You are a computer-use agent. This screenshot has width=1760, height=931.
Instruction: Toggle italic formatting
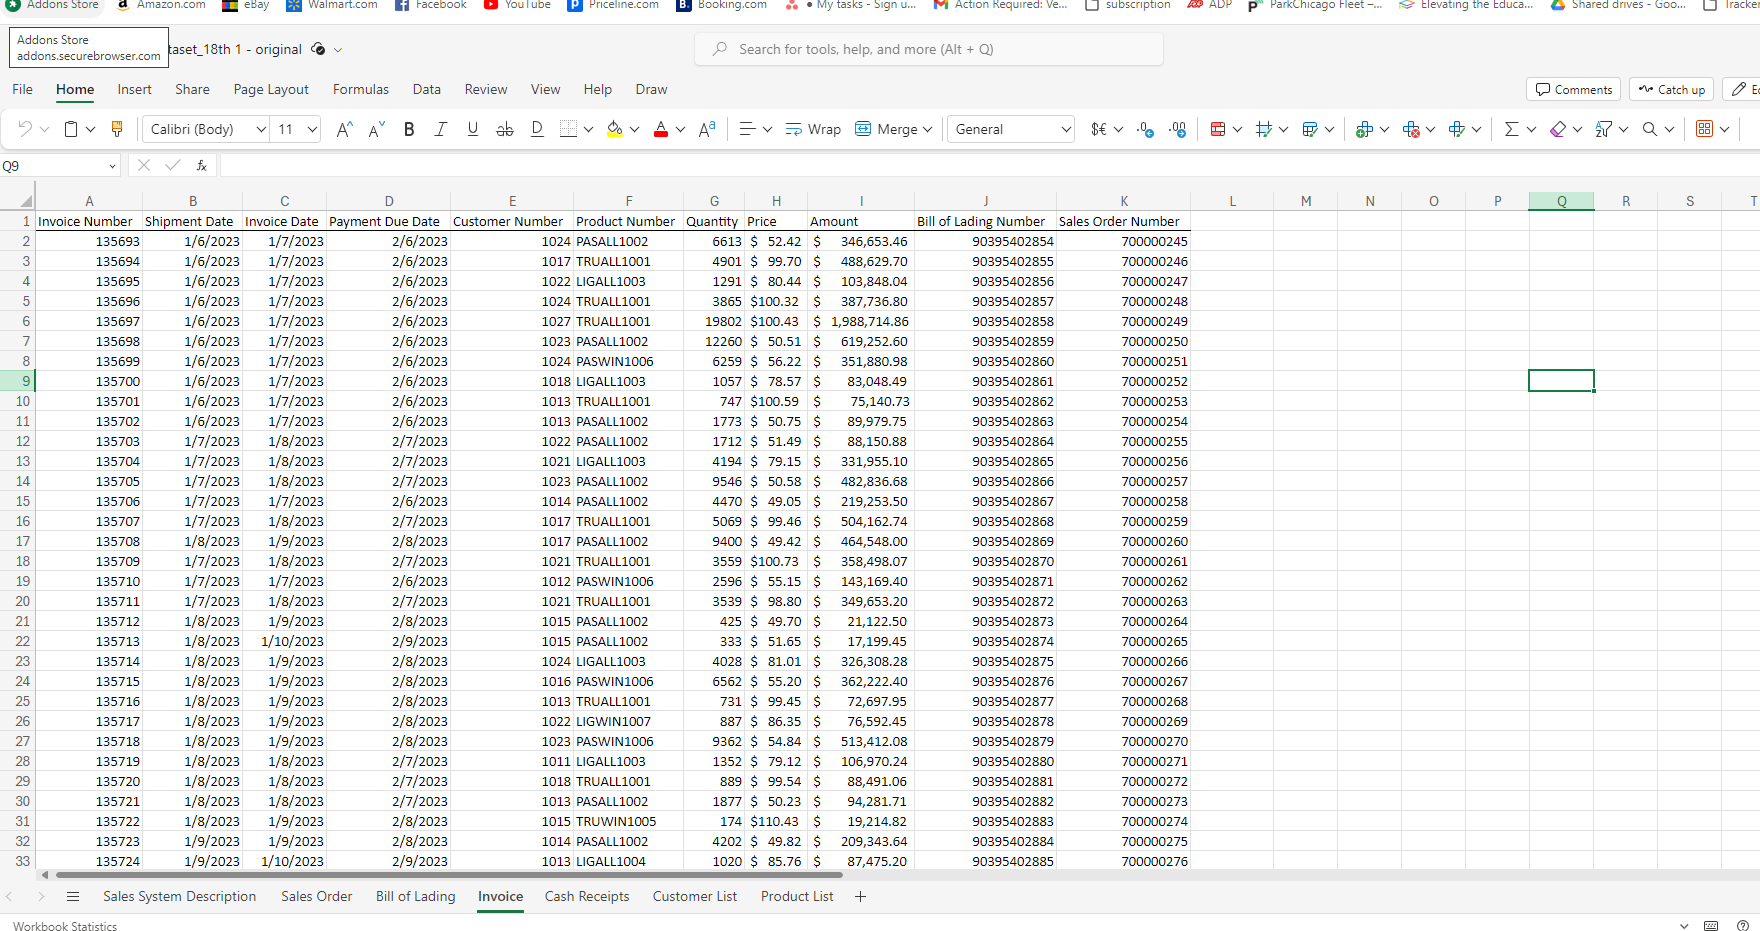pyautogui.click(x=440, y=129)
